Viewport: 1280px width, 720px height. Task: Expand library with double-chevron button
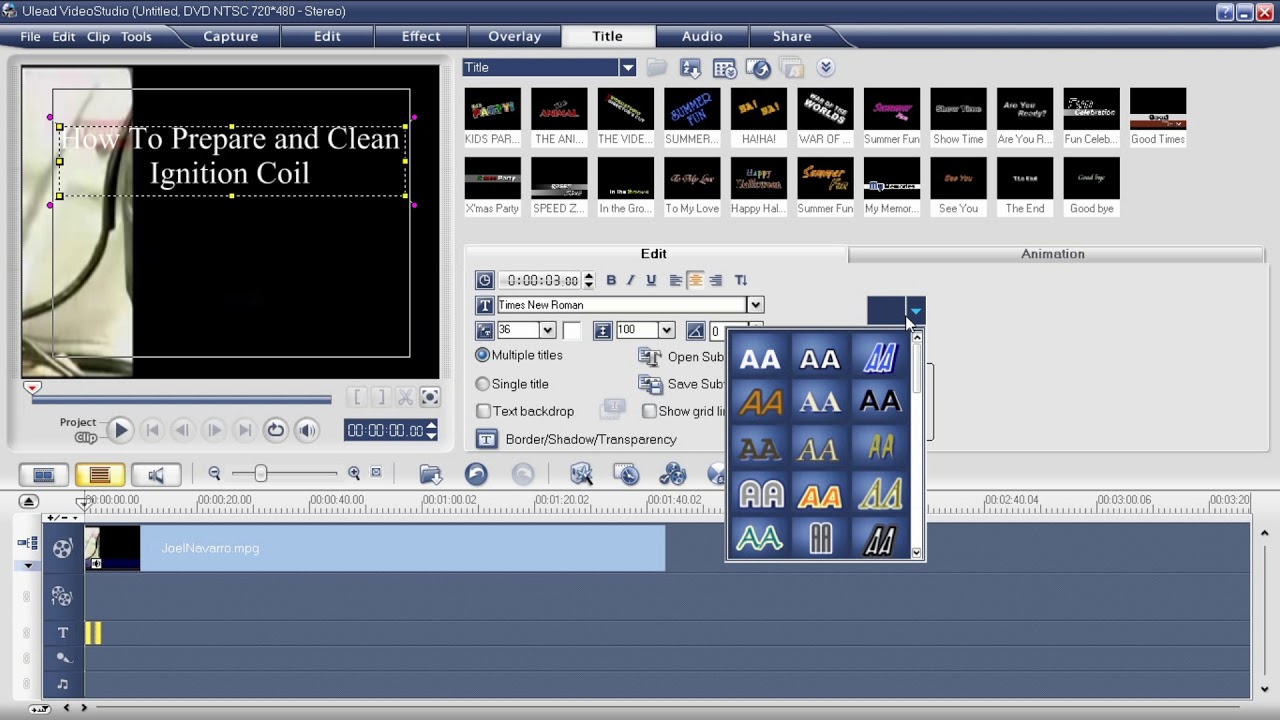point(825,67)
